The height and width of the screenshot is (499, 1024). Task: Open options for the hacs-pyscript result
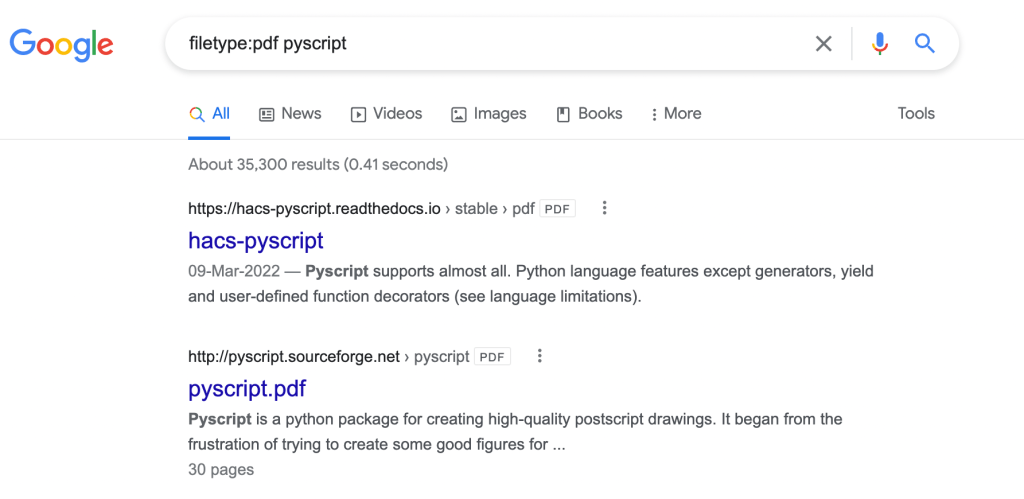(x=604, y=209)
